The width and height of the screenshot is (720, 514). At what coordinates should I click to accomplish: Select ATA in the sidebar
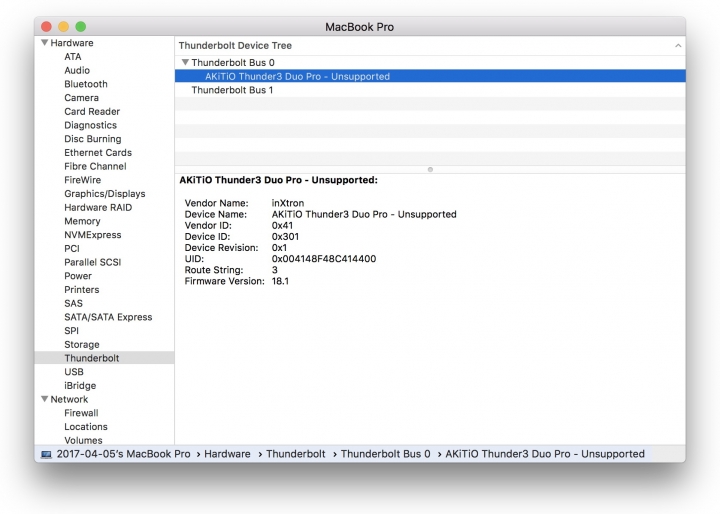pyautogui.click(x=73, y=56)
